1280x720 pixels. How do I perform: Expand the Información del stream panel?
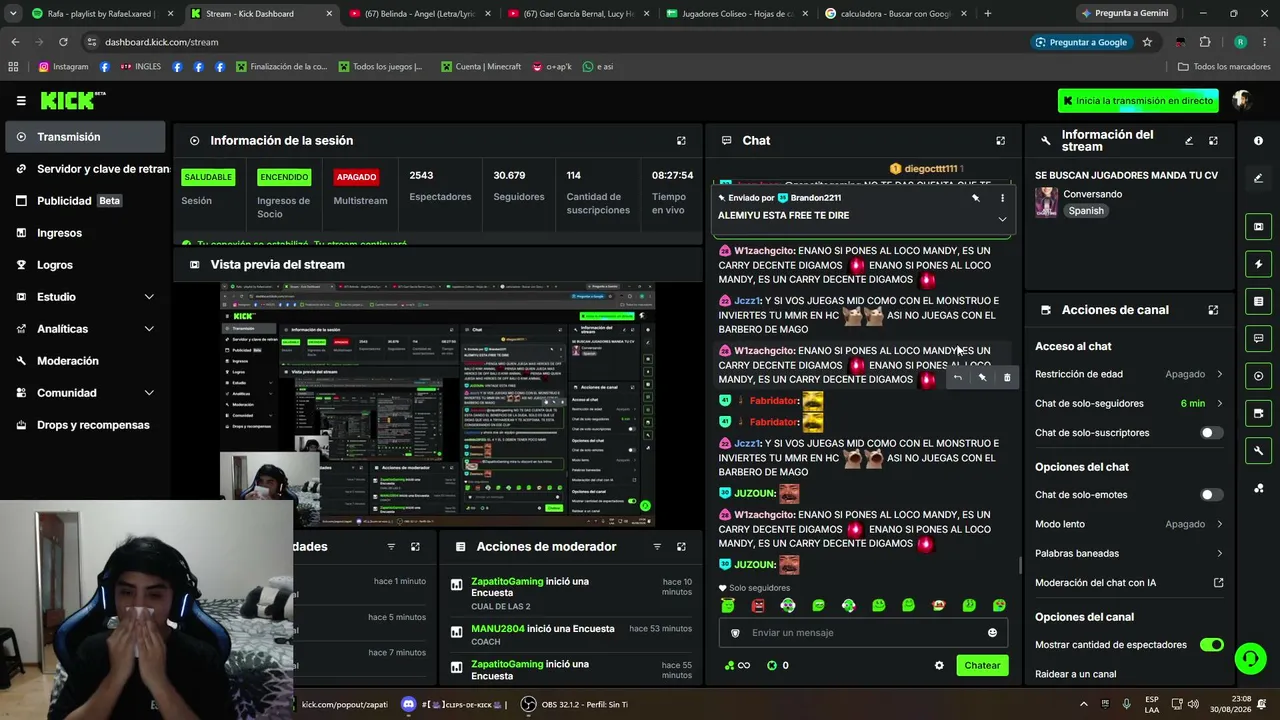click(x=1213, y=141)
